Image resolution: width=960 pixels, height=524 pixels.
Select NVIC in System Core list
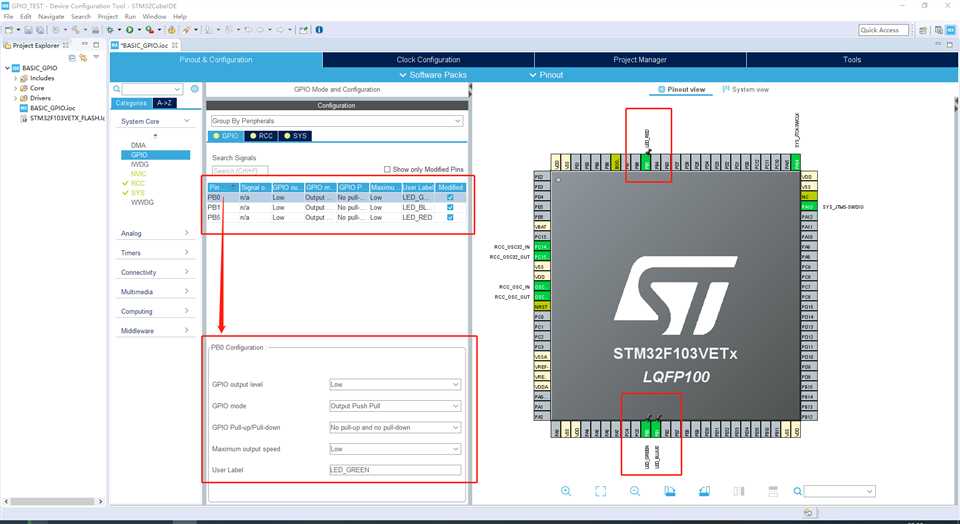(x=138, y=174)
